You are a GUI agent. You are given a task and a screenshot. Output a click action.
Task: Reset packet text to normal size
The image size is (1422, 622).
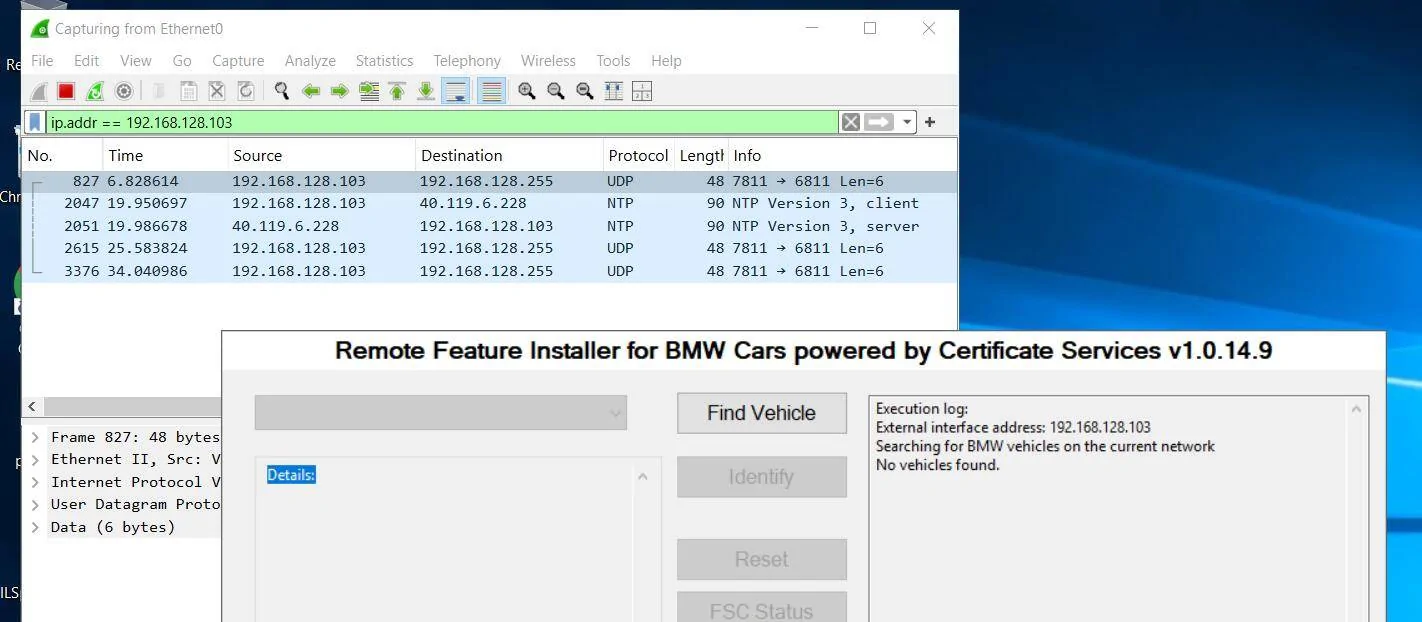[x=585, y=91]
